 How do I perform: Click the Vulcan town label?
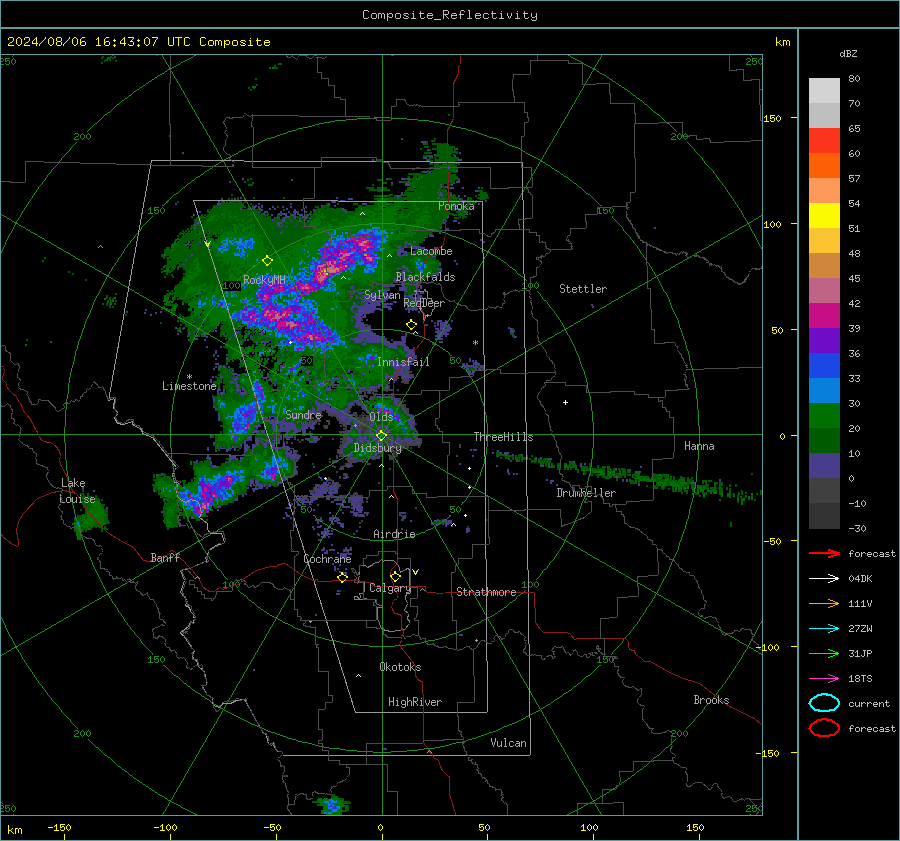tap(508, 743)
